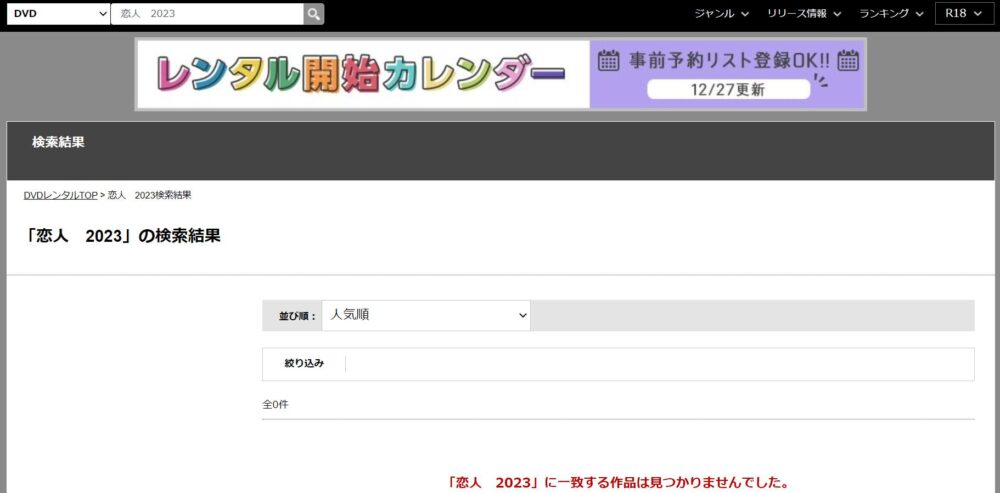Click the 恋人 2023検索結果 breadcrumb text
This screenshot has height=493, width=1000.
point(149,196)
